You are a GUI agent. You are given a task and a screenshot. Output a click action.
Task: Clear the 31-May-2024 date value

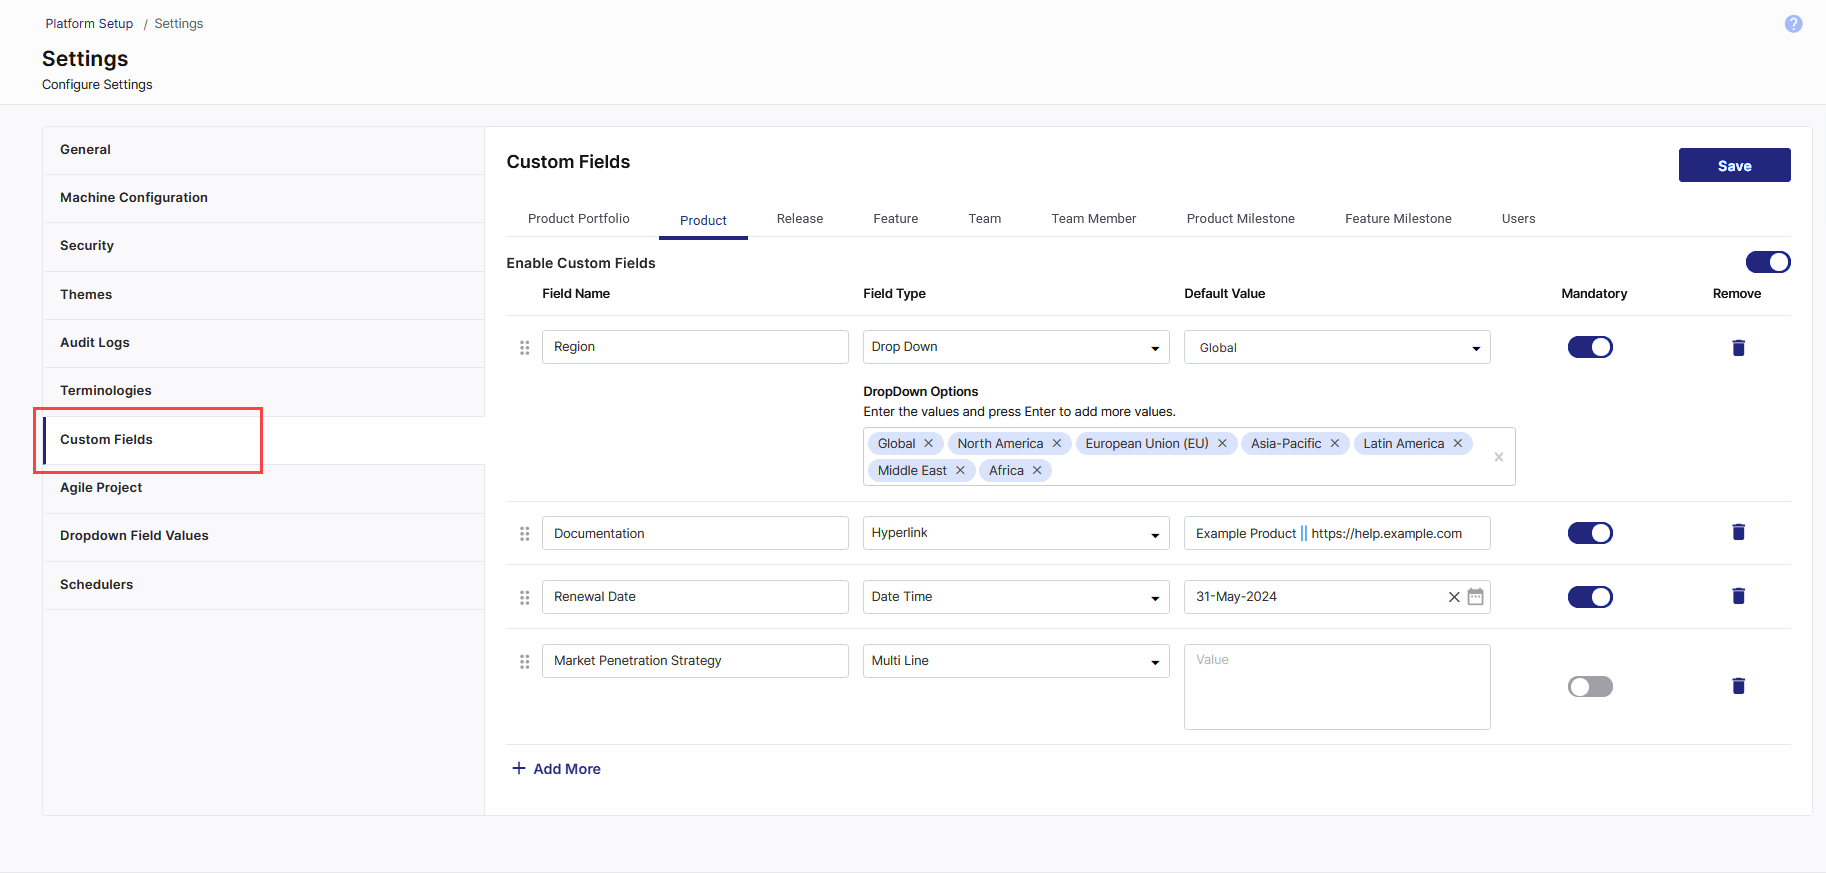pos(1454,597)
